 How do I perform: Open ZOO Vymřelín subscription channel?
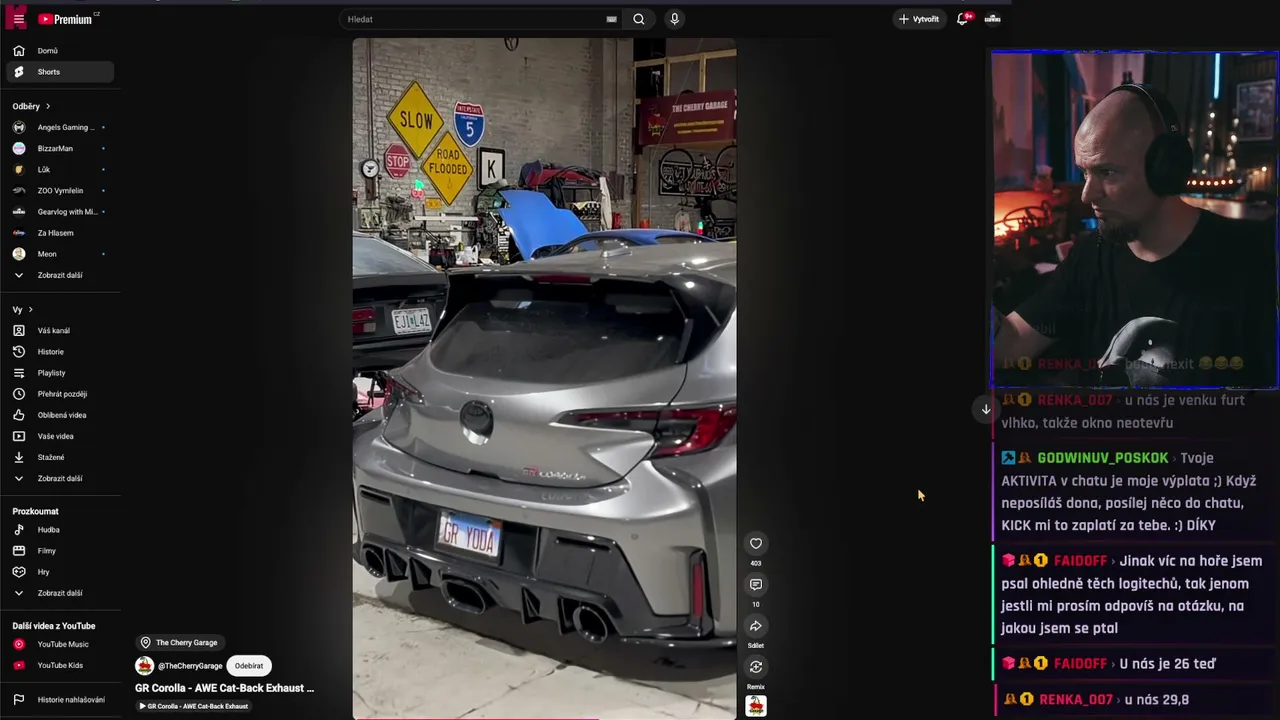[x=60, y=190]
